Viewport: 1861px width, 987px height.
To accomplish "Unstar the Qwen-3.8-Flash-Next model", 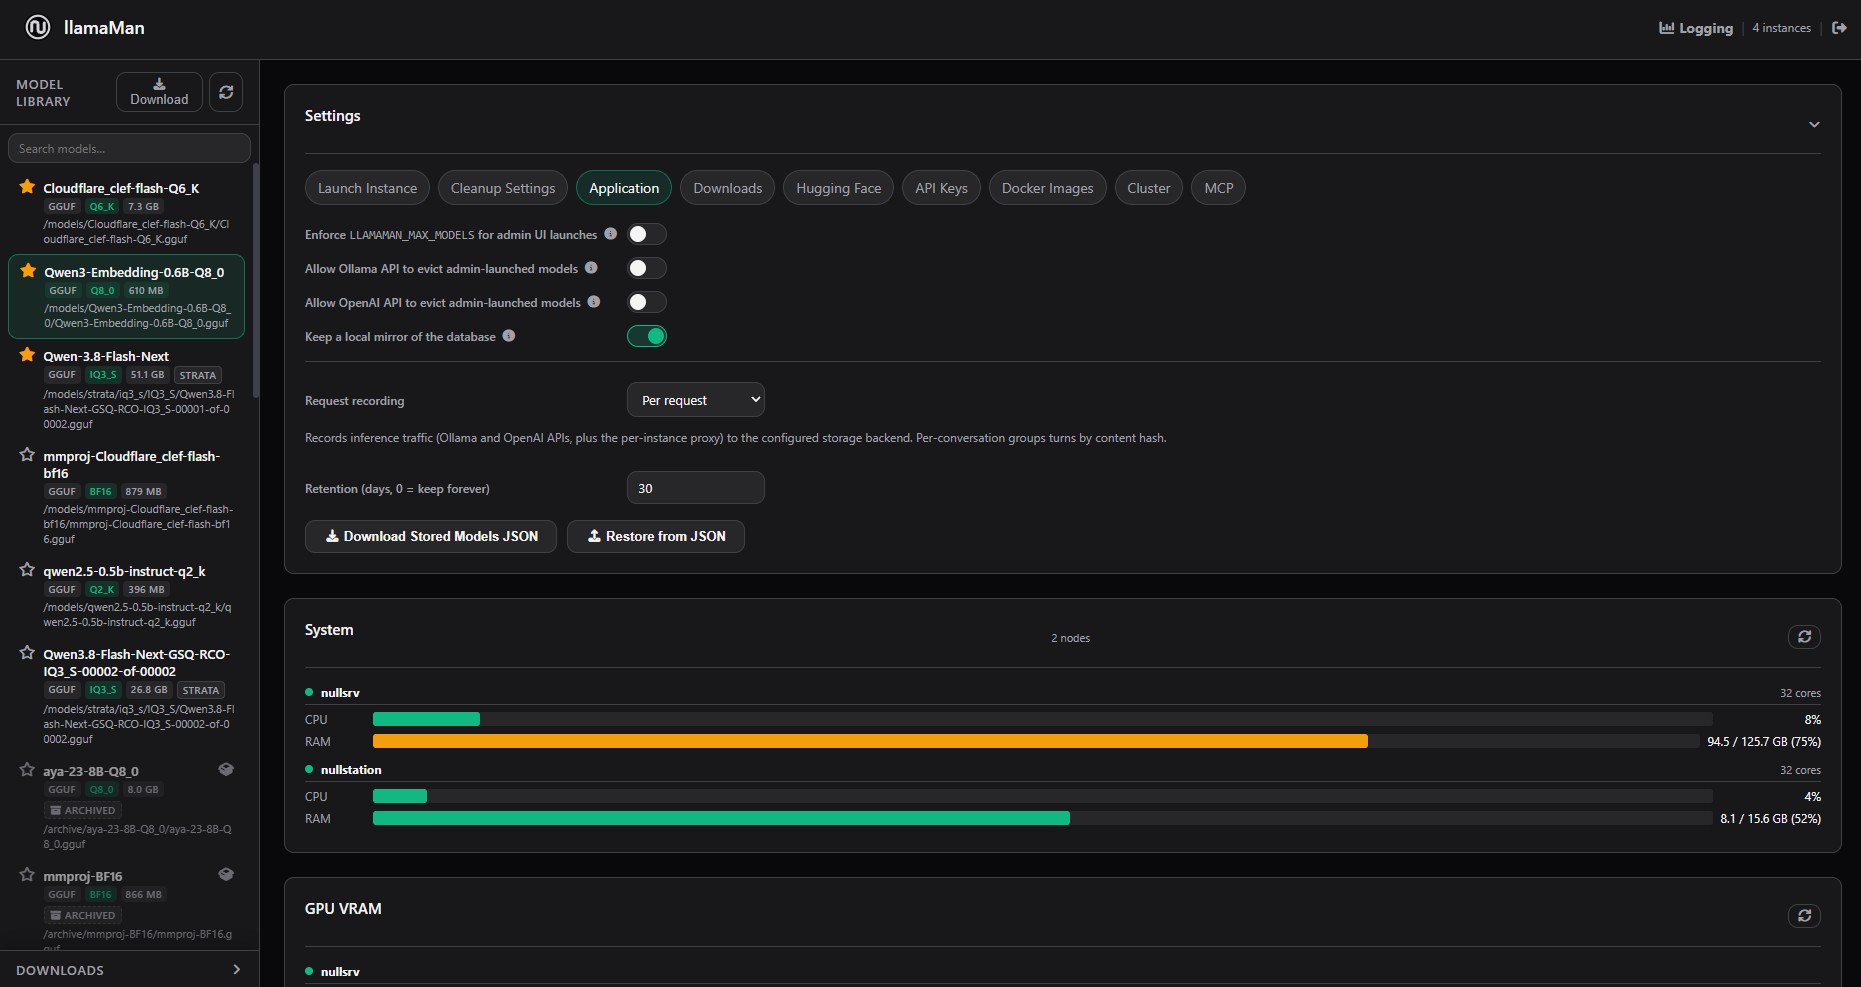I will click(x=27, y=355).
